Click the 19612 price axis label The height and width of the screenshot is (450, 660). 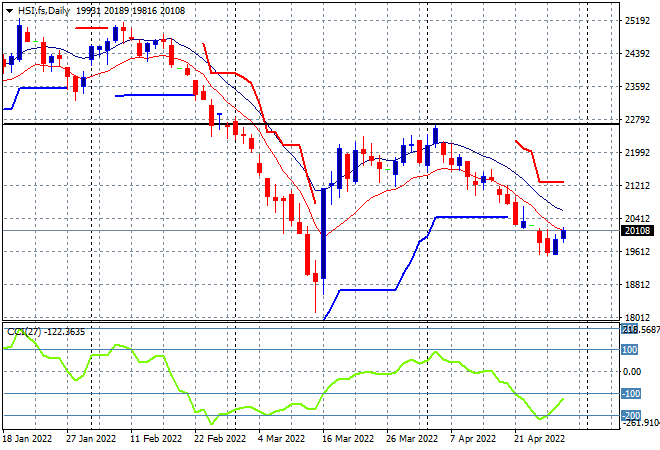637,251
